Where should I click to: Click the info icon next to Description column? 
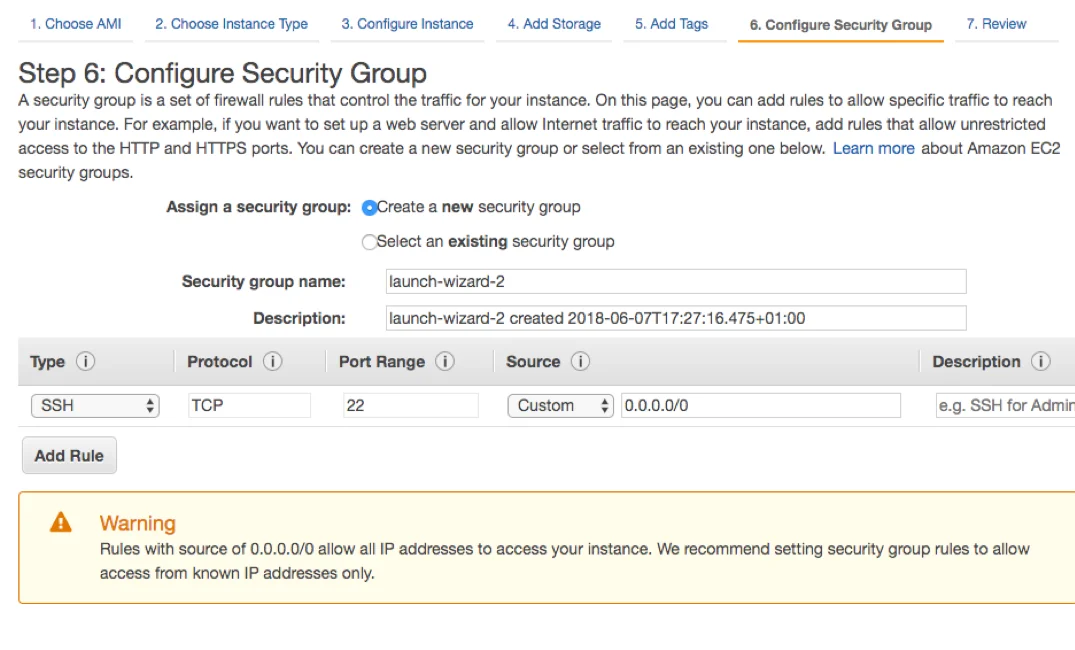coord(1041,361)
